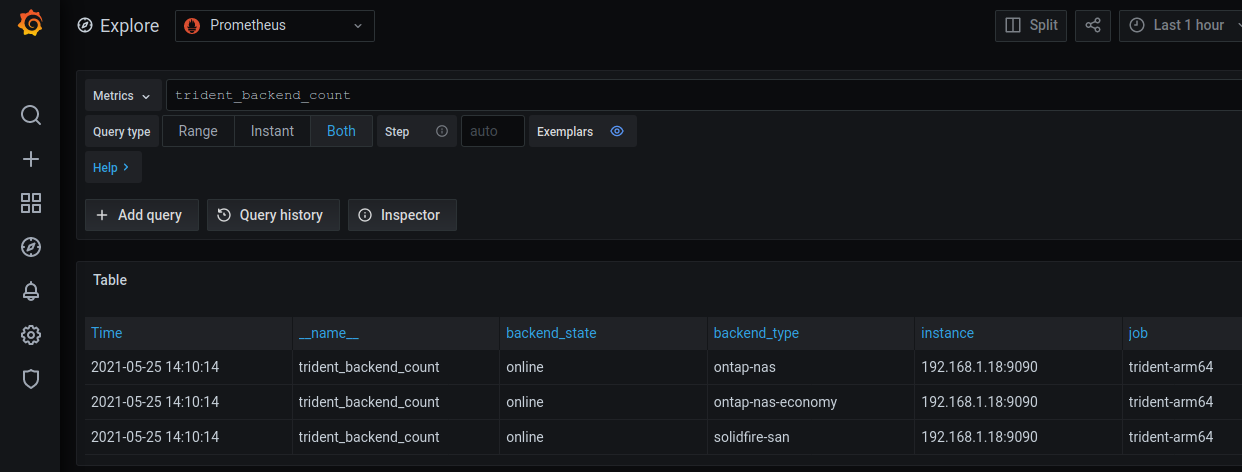
Task: Select Range query type
Action: (x=198, y=131)
